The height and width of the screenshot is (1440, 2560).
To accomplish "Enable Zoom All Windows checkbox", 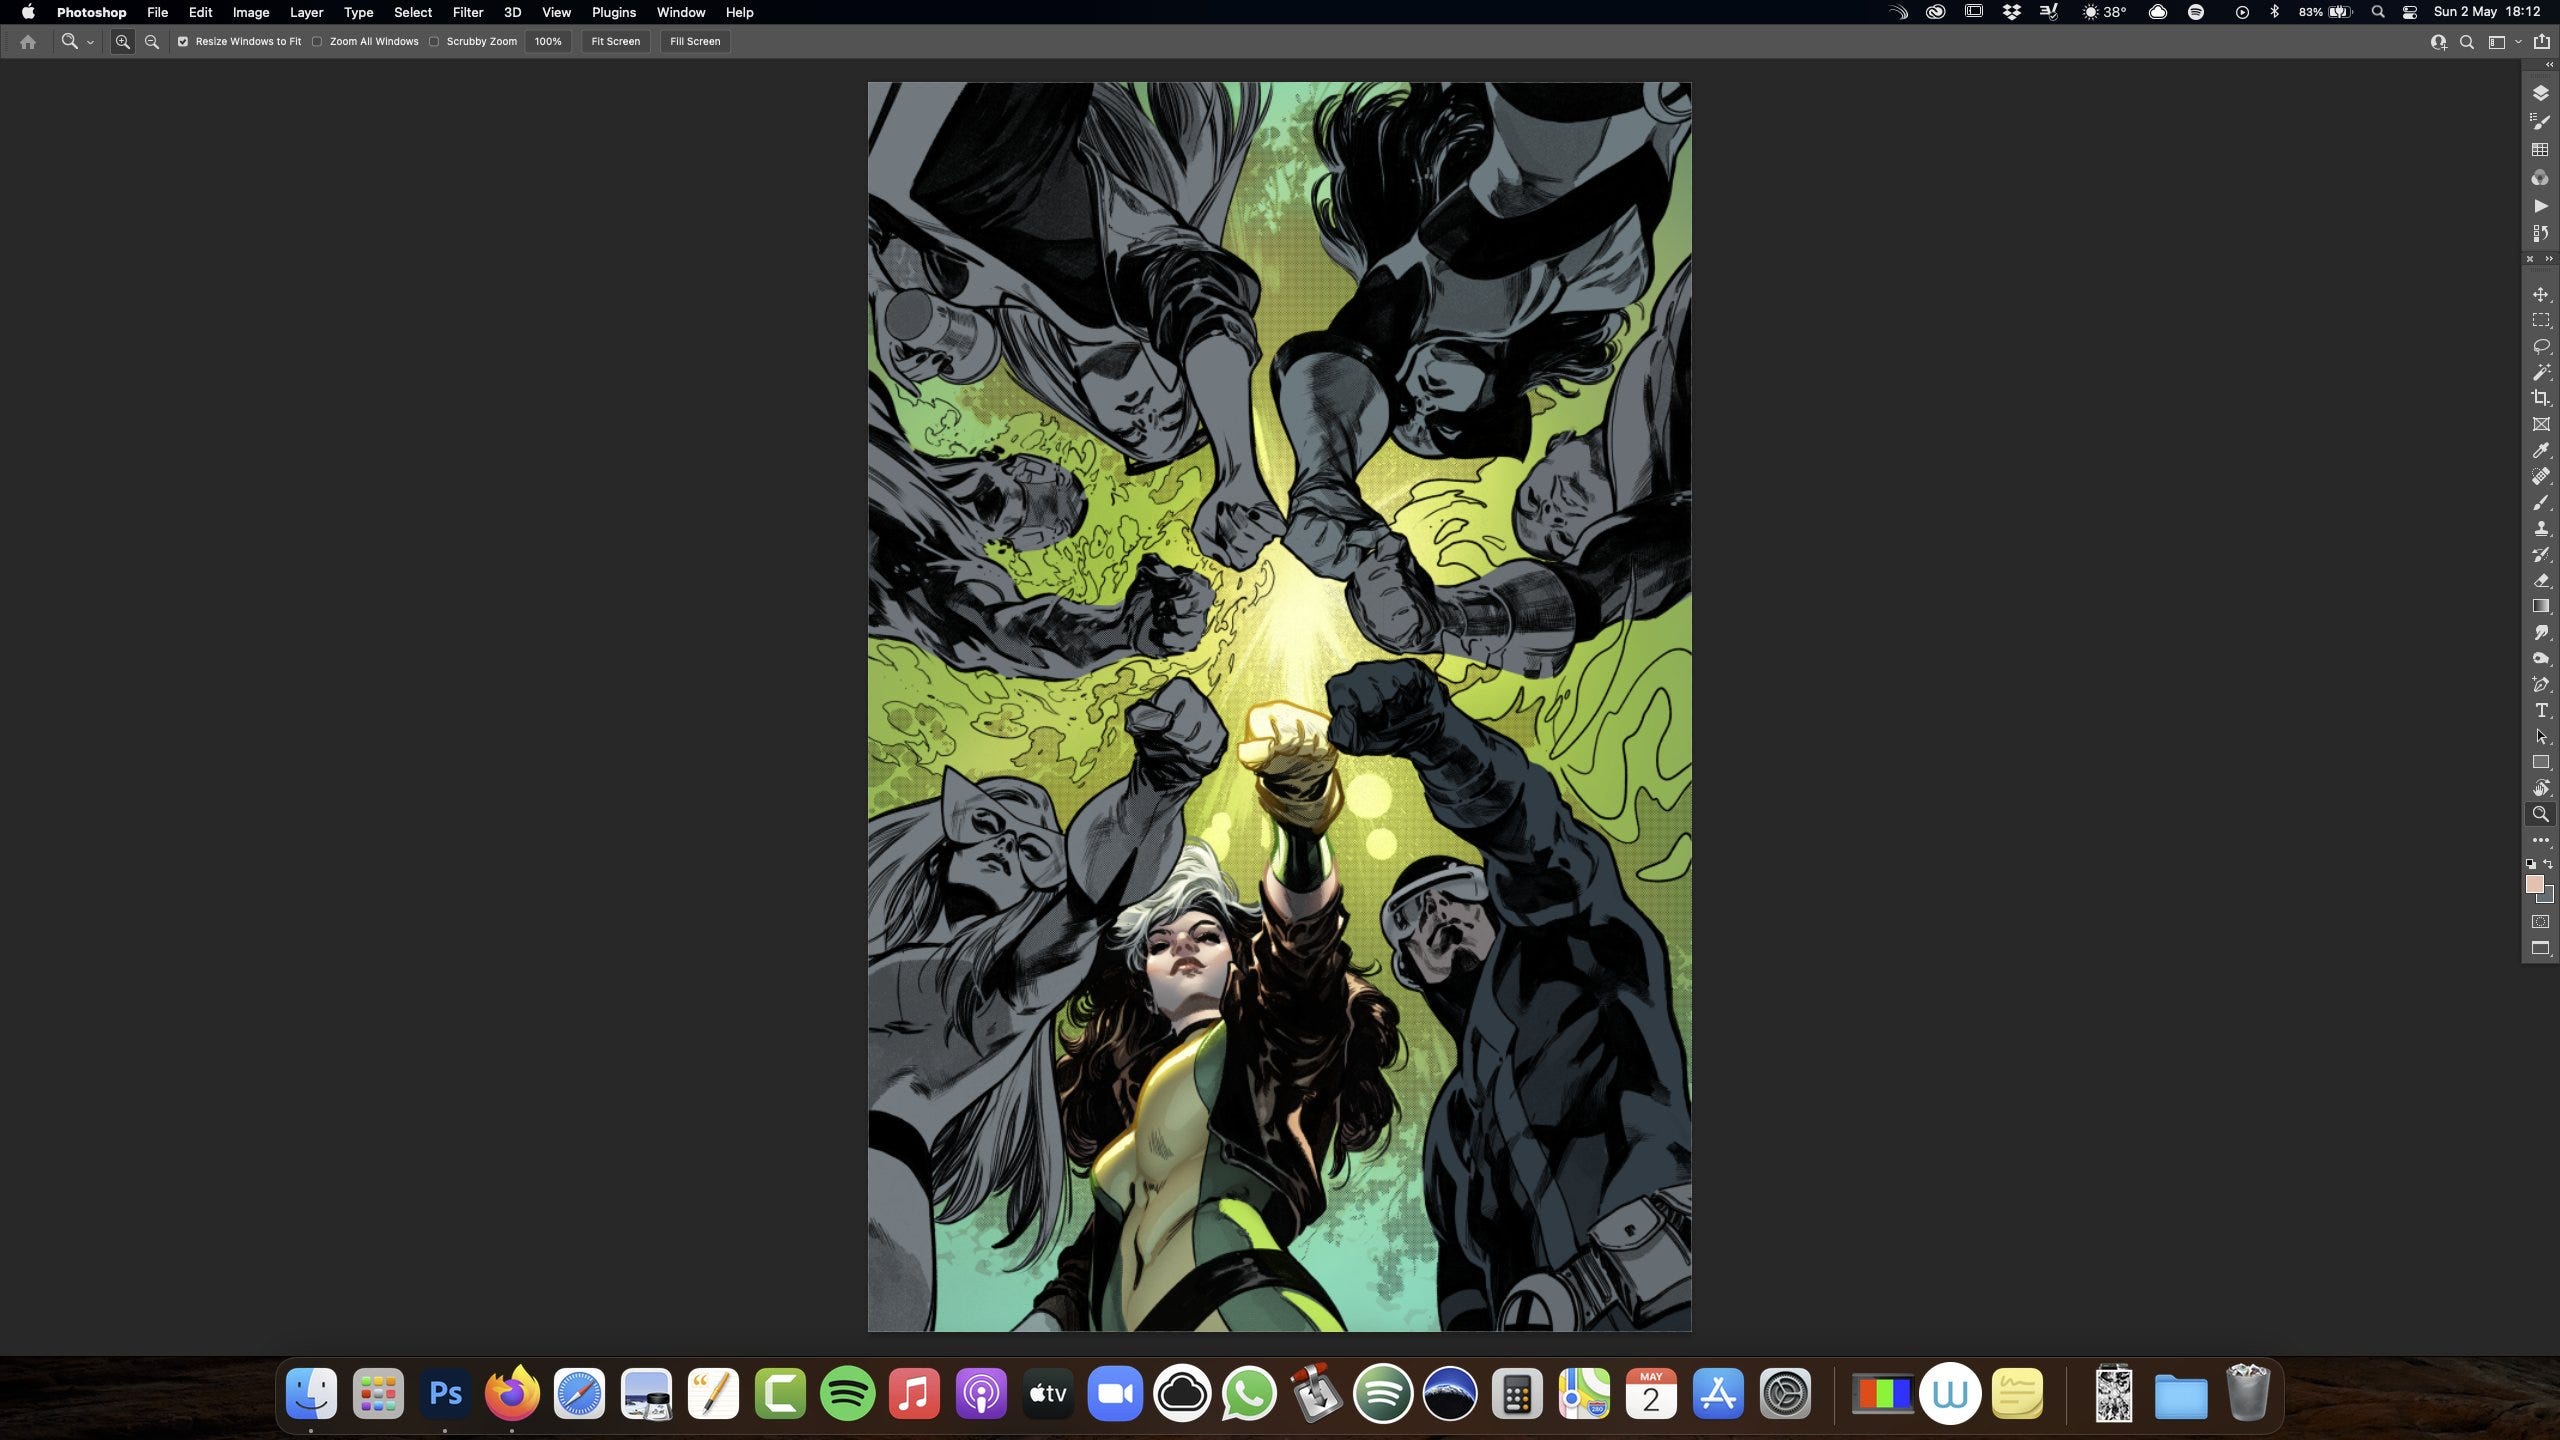I will [317, 42].
